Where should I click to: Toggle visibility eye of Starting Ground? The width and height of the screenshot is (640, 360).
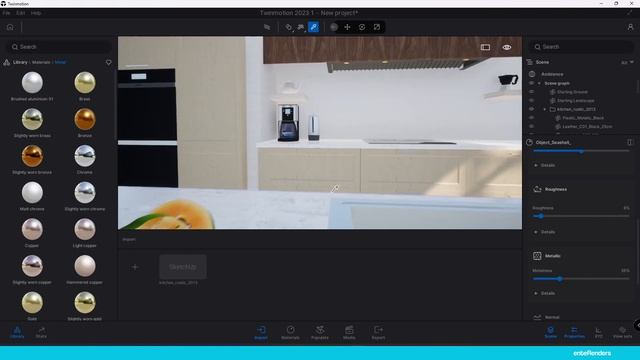tap(531, 92)
